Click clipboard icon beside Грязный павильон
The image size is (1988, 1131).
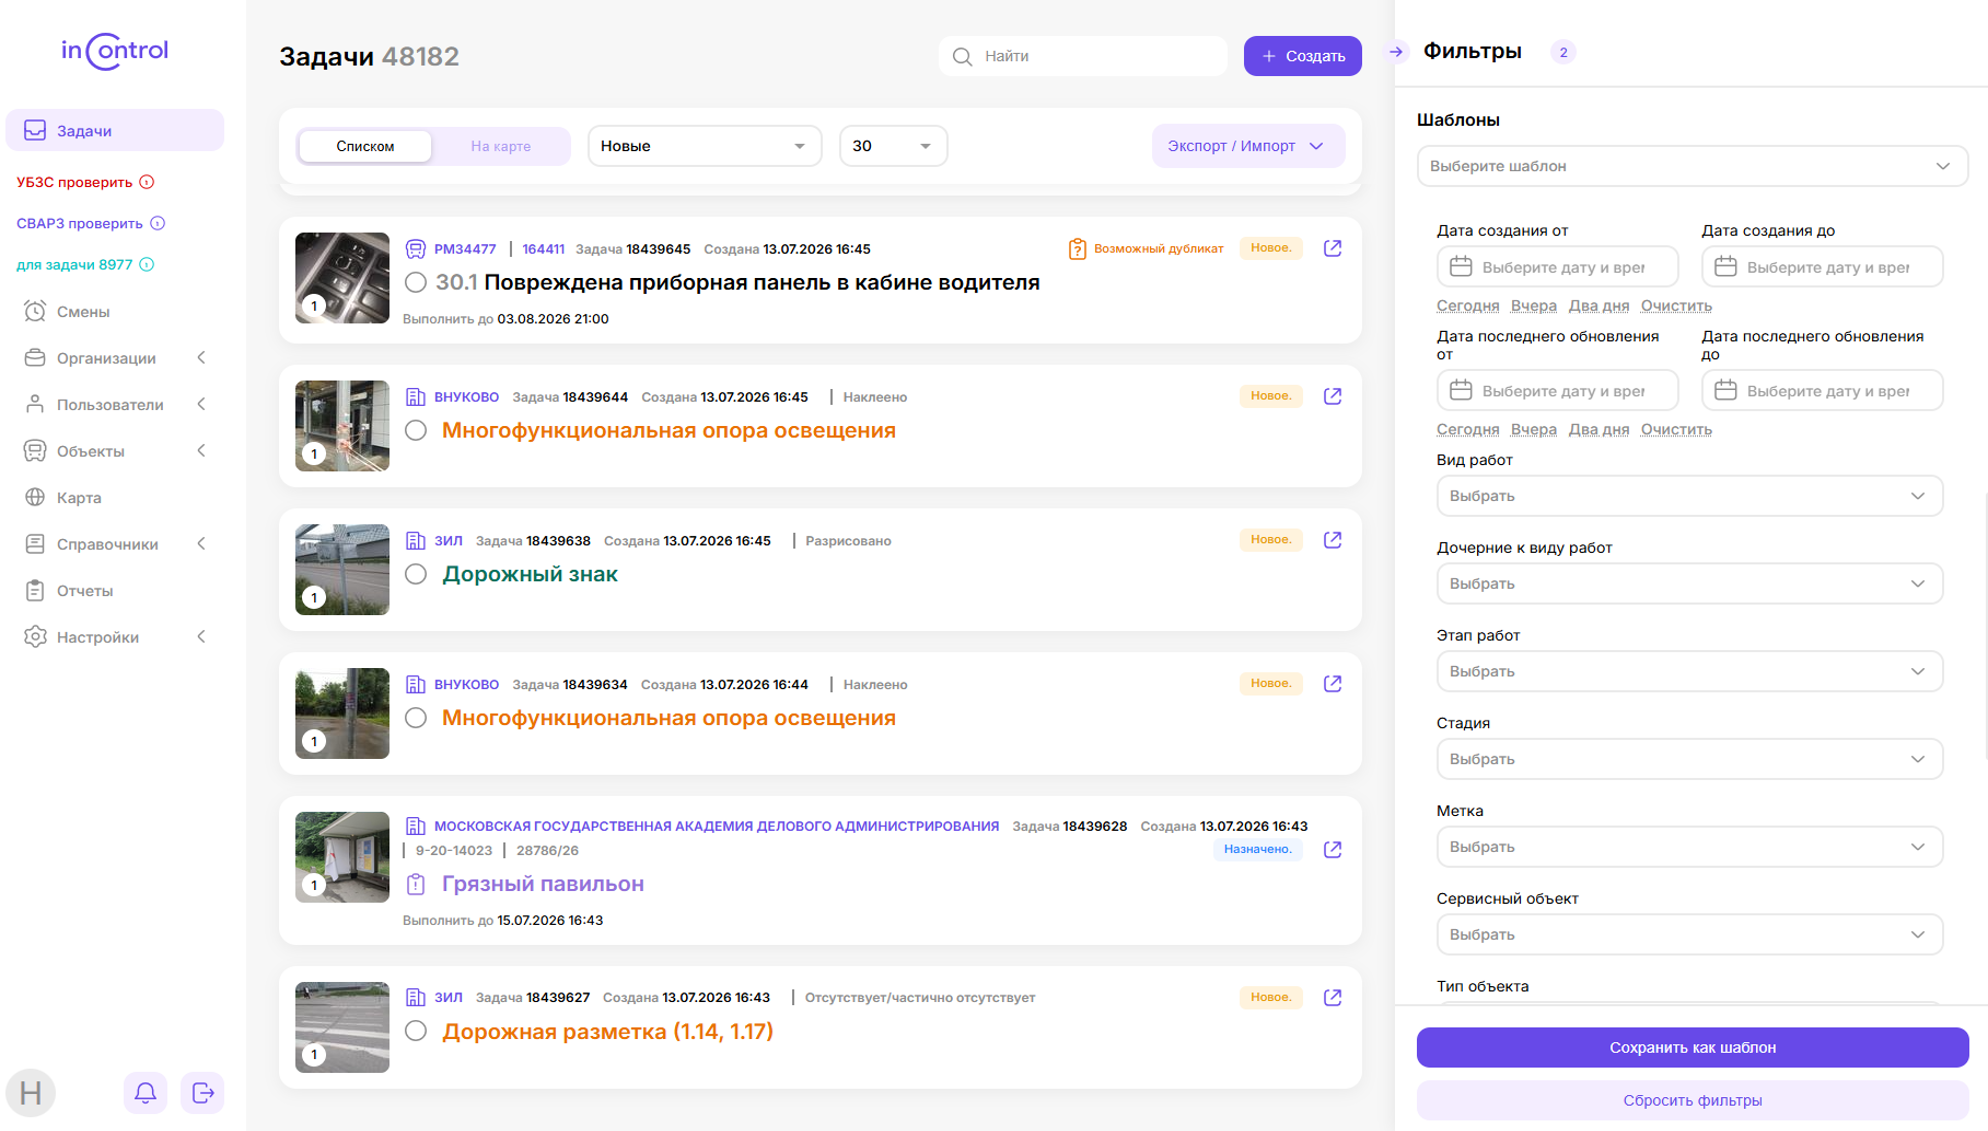tap(416, 884)
